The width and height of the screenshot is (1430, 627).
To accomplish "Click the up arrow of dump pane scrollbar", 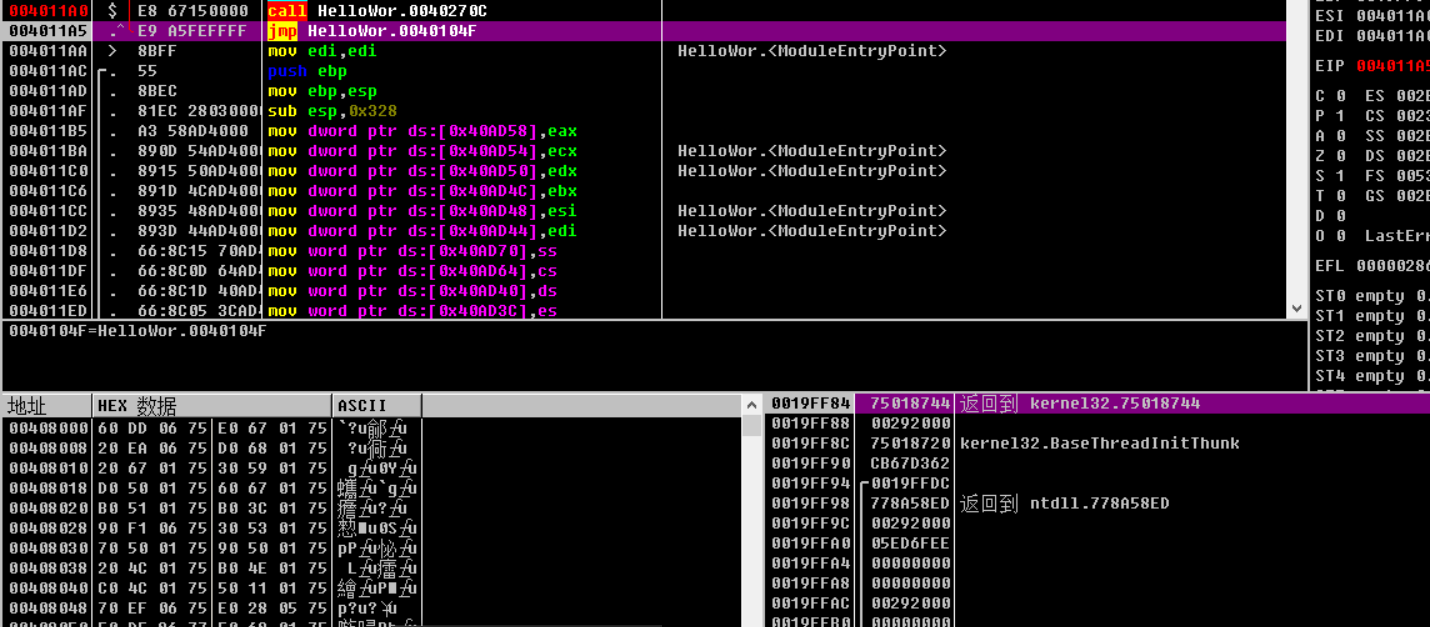I will (752, 405).
